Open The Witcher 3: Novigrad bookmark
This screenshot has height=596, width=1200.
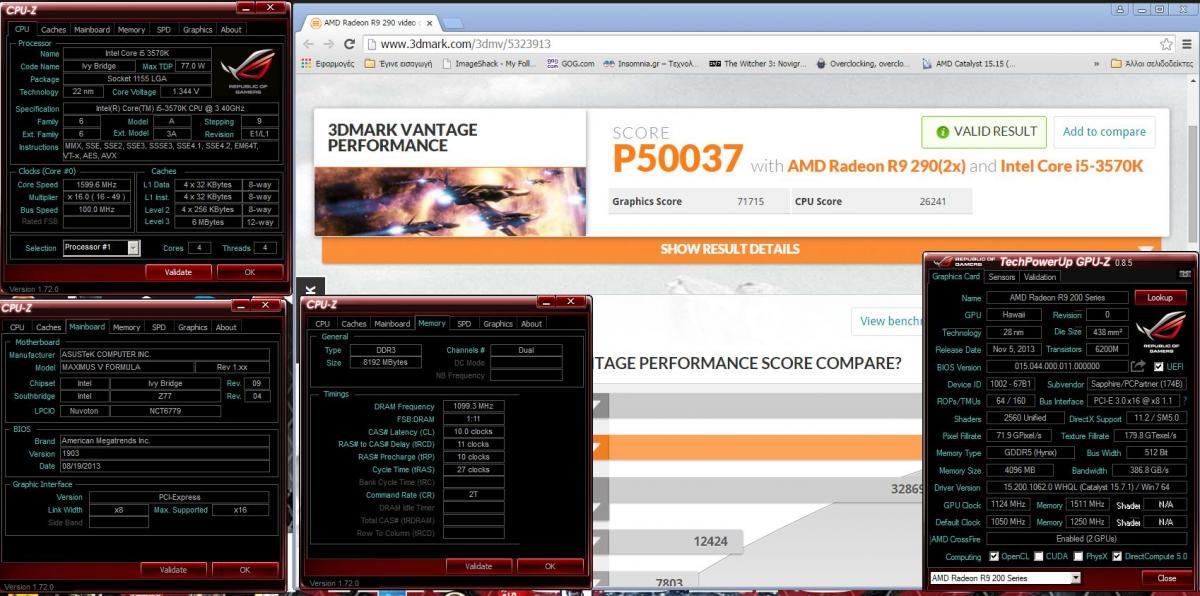[x=757, y=63]
